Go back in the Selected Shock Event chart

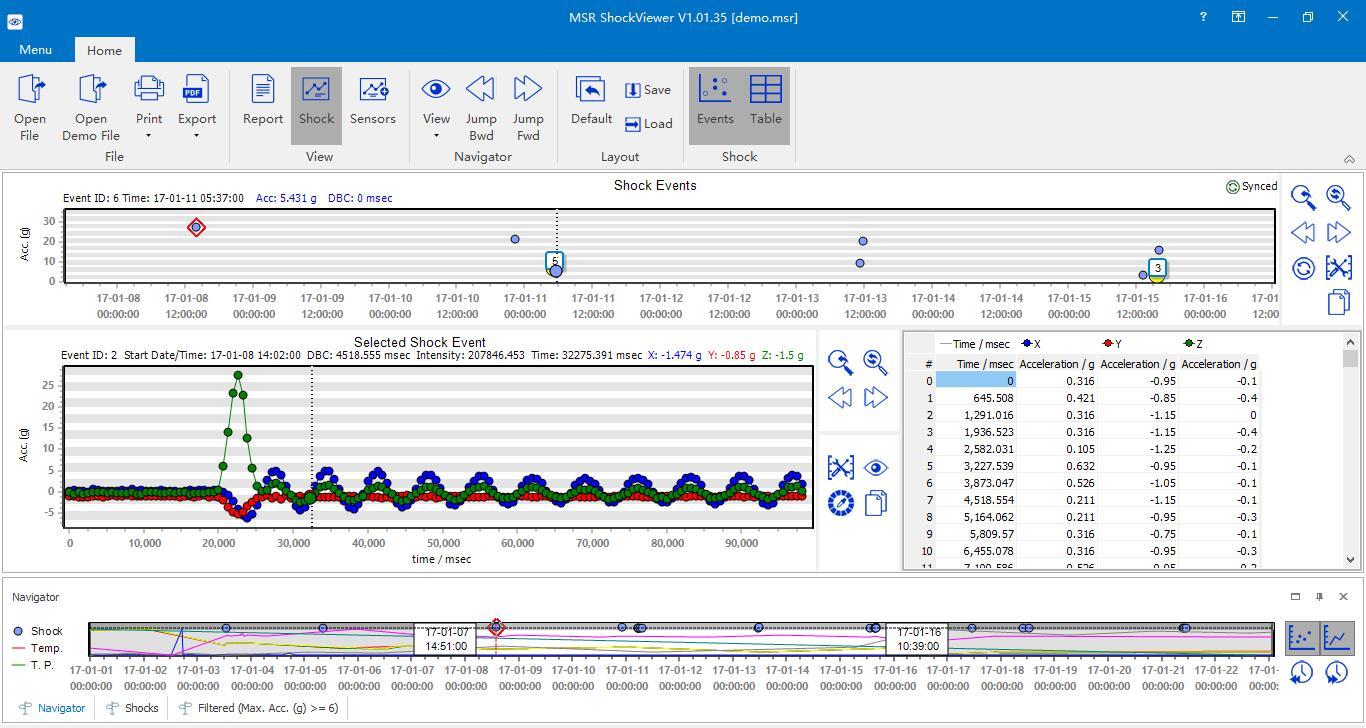point(840,397)
